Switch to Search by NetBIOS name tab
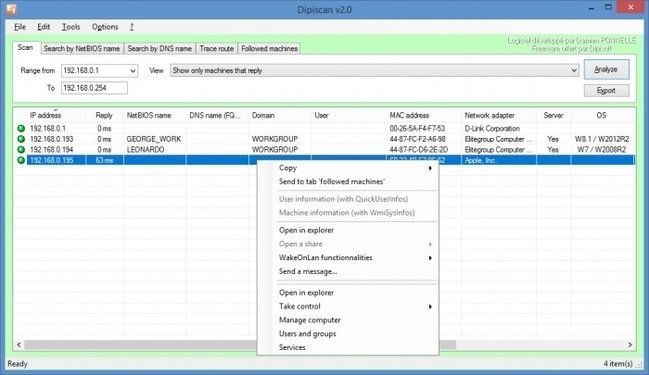The height and width of the screenshot is (375, 649). point(82,48)
